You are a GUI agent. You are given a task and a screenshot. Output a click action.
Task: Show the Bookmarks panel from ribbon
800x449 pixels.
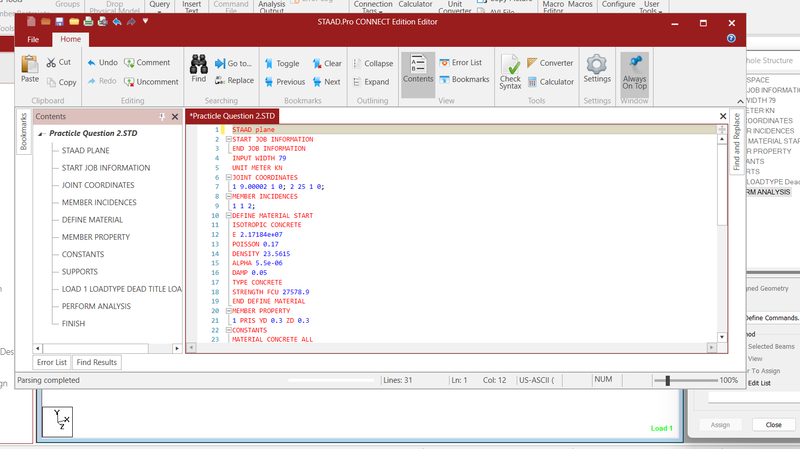tap(464, 79)
